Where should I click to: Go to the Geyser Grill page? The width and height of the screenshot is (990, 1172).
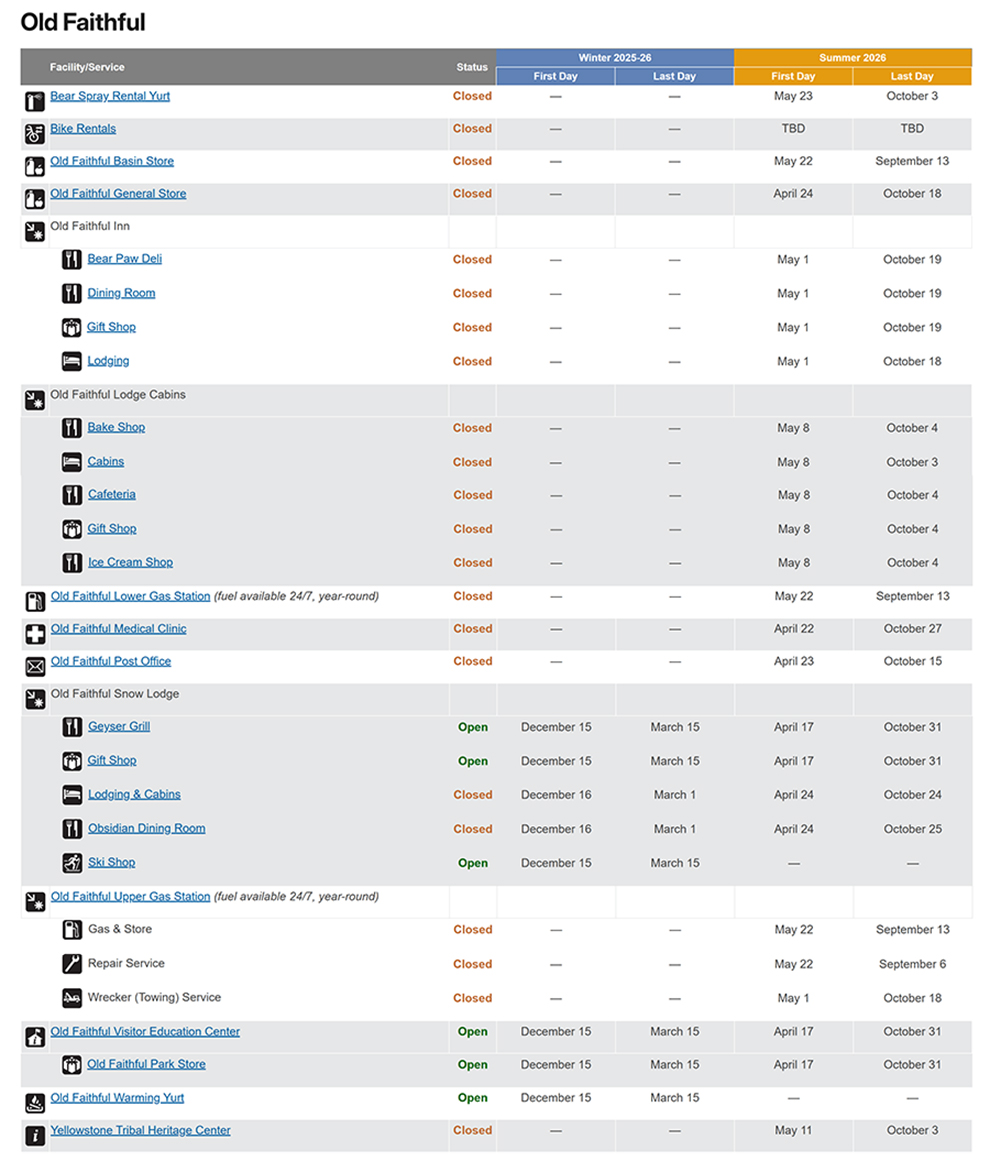pos(119,727)
